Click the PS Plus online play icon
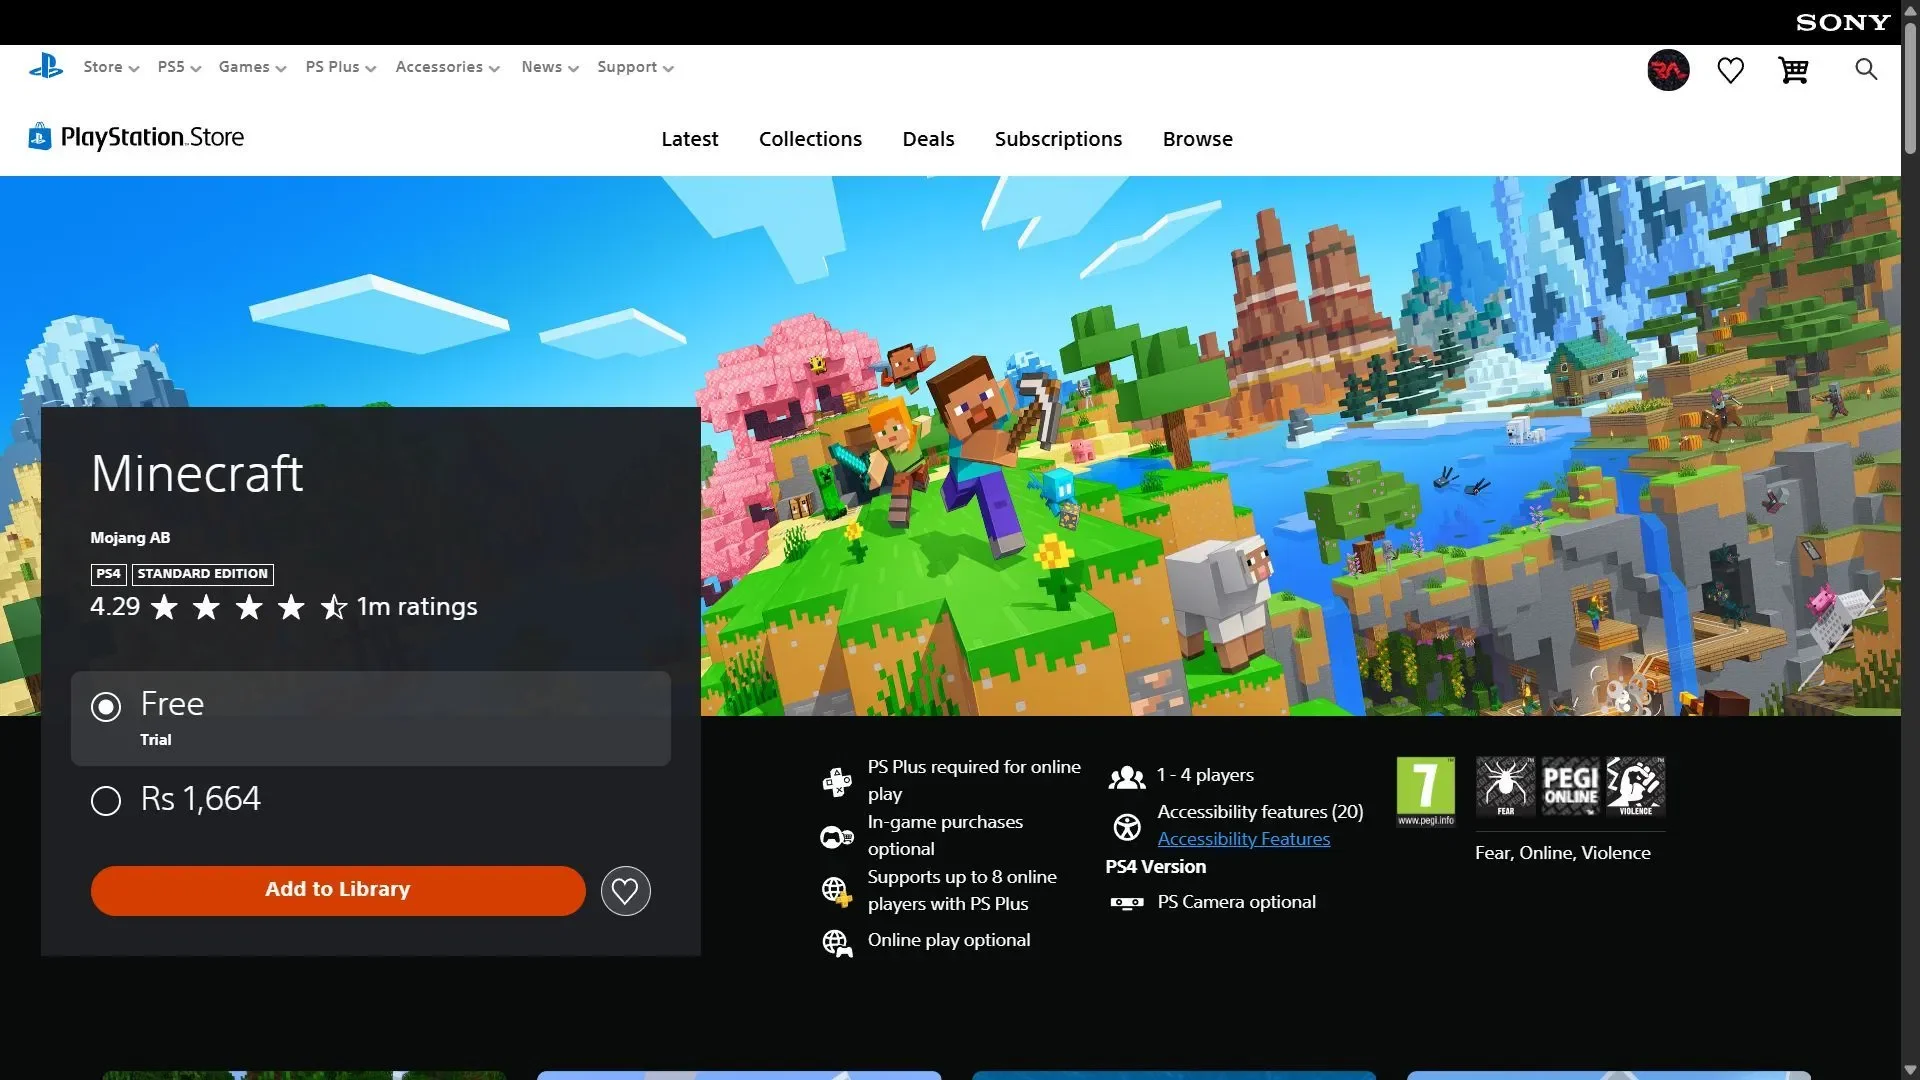This screenshot has width=1920, height=1080. 836,781
